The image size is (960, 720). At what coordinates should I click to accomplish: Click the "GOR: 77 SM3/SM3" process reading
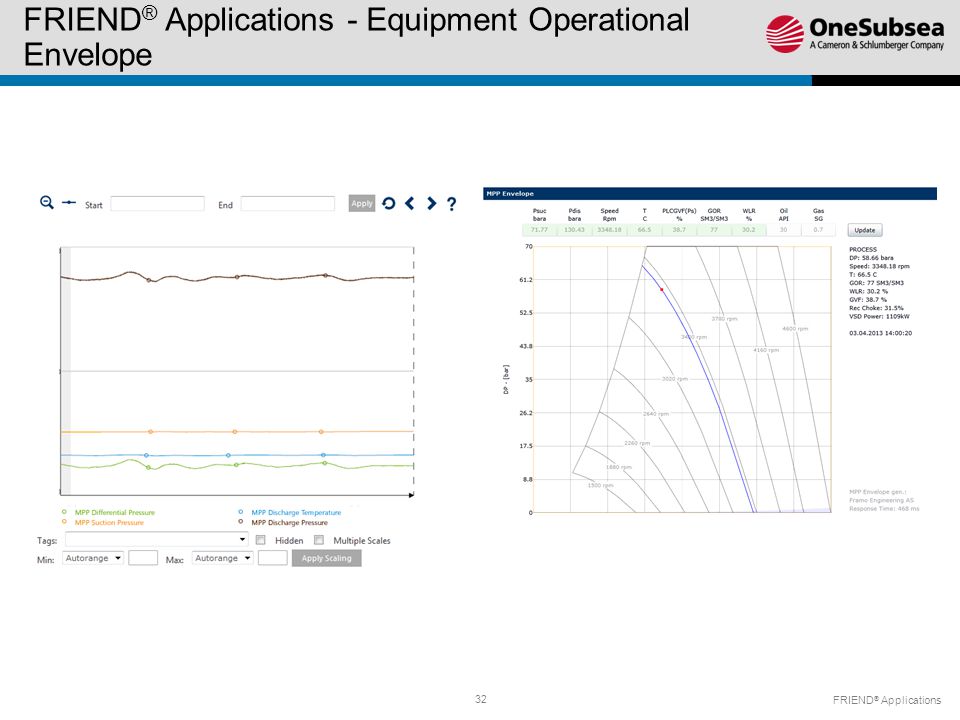[876, 283]
